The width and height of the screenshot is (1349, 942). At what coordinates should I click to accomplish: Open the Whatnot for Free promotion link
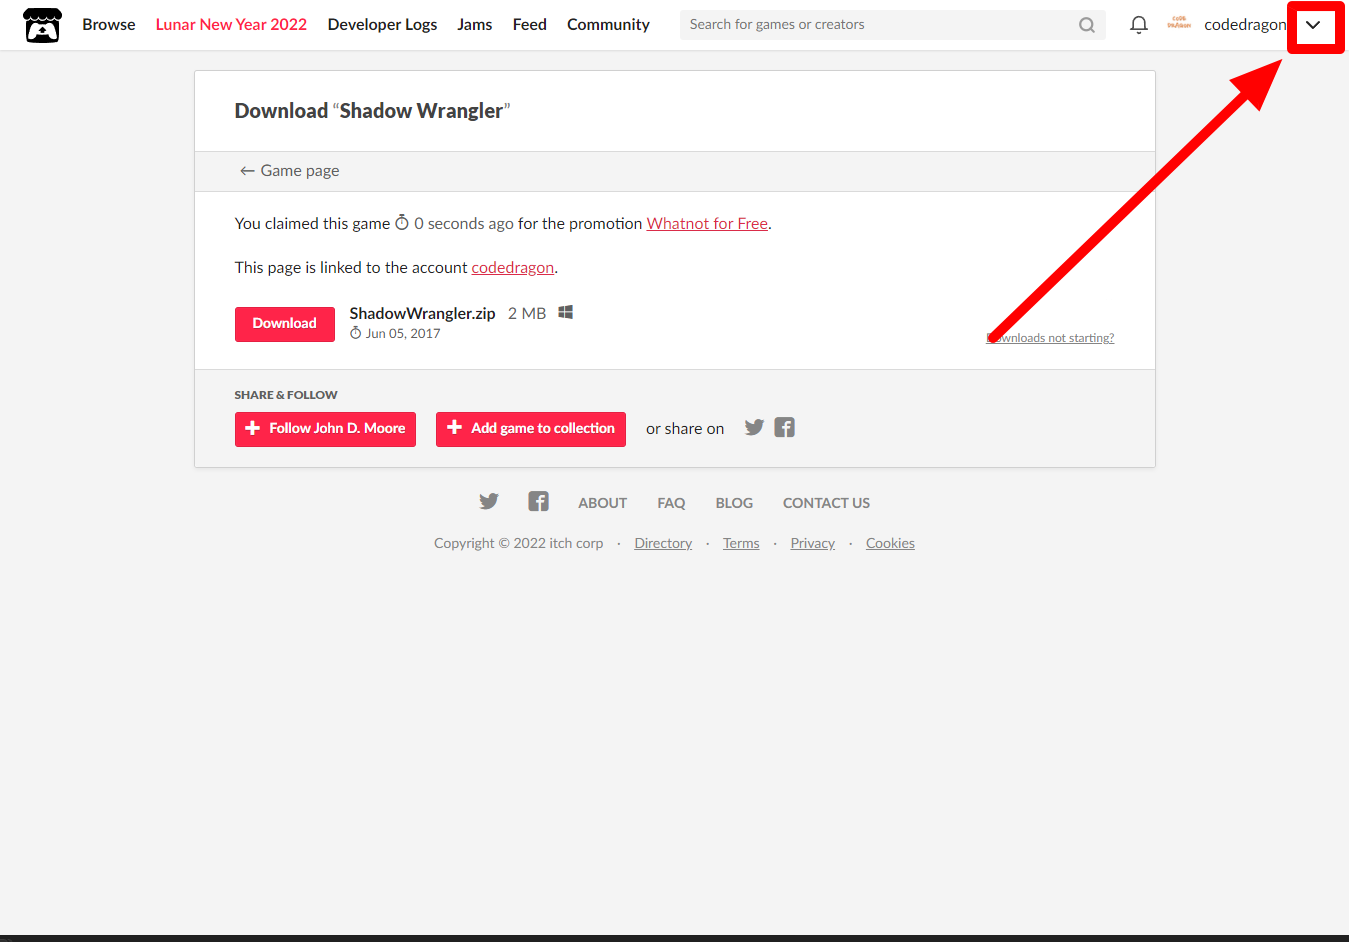707,224
